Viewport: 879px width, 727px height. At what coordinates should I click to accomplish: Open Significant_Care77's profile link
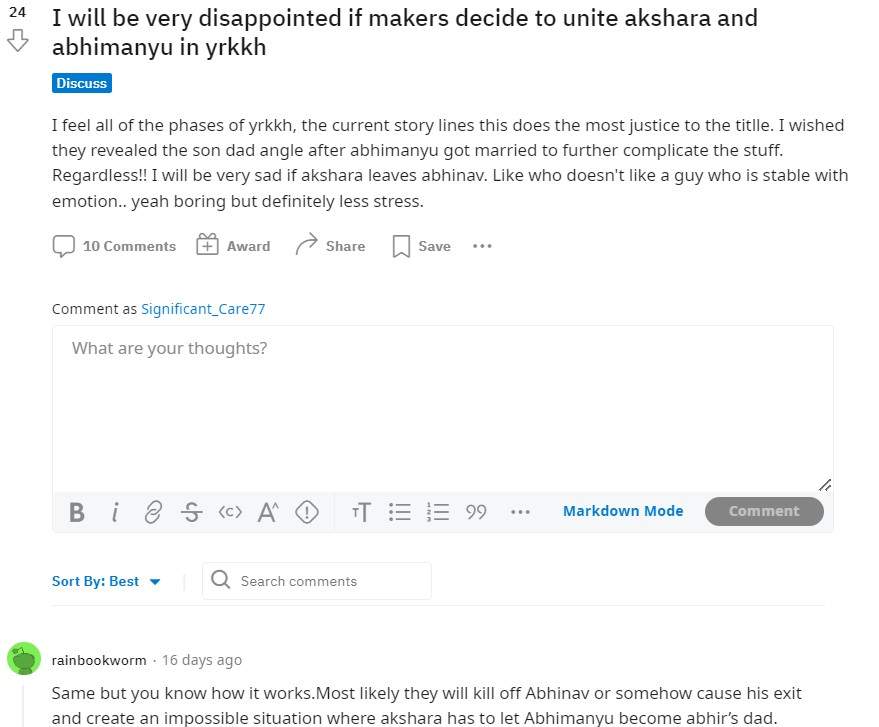pyautogui.click(x=203, y=309)
